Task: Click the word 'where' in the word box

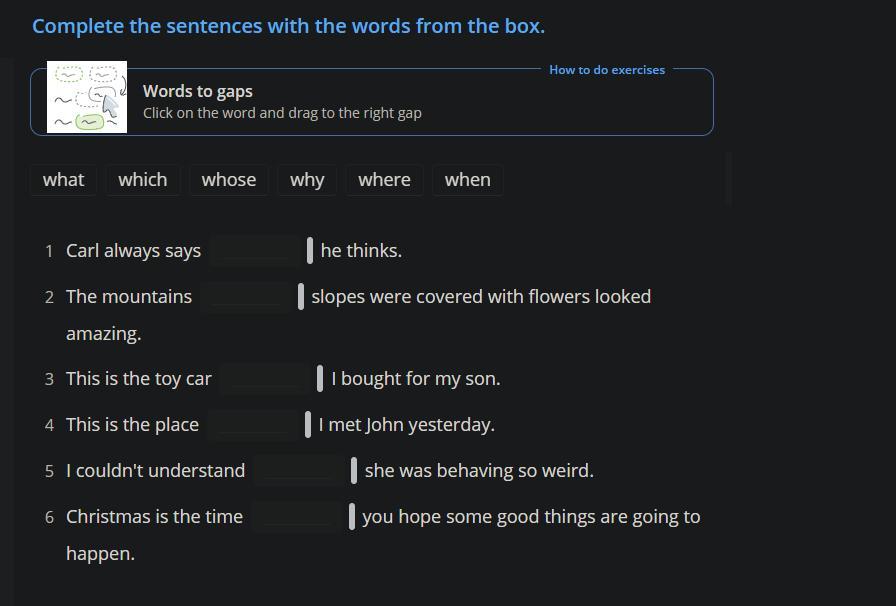Action: pyautogui.click(x=384, y=180)
